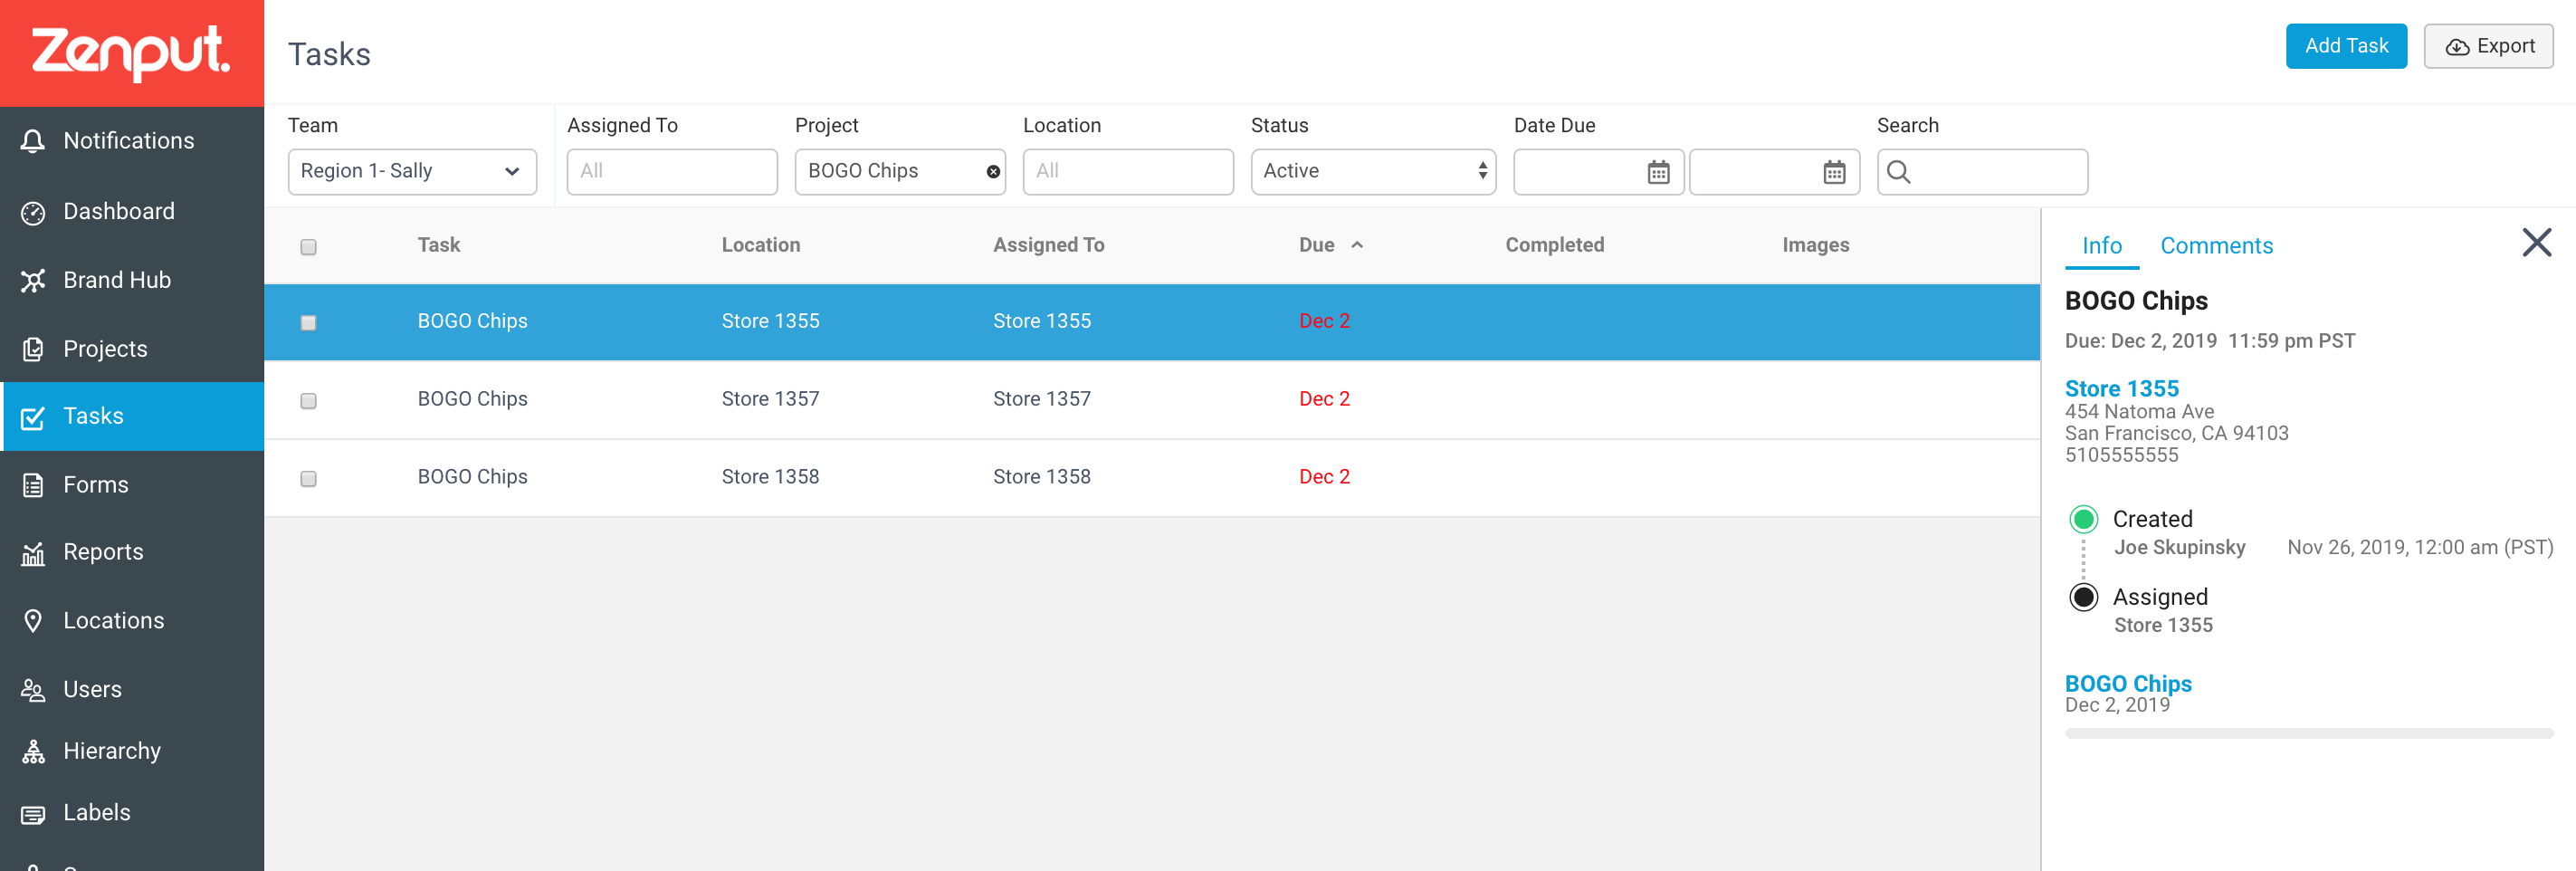Open Brand Hub from the sidebar
The height and width of the screenshot is (871, 2576).
tap(132, 281)
